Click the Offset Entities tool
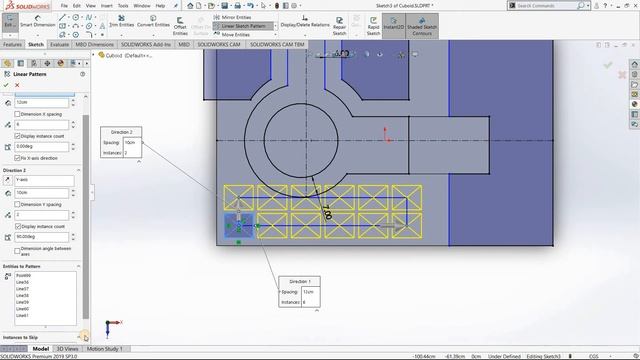This screenshot has height=360, width=640. click(180, 26)
